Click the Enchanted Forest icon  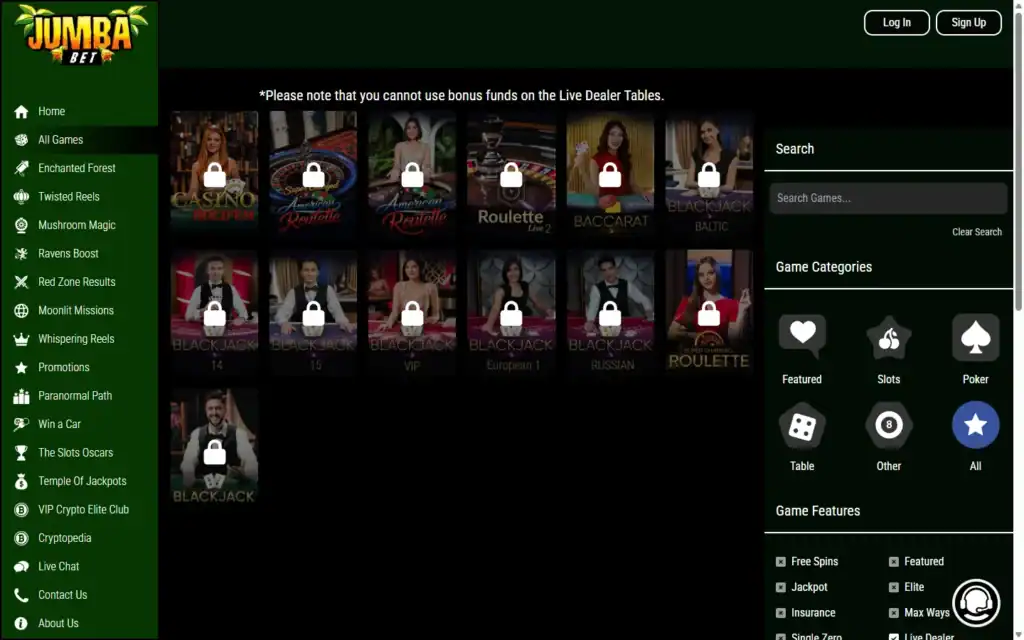point(21,168)
